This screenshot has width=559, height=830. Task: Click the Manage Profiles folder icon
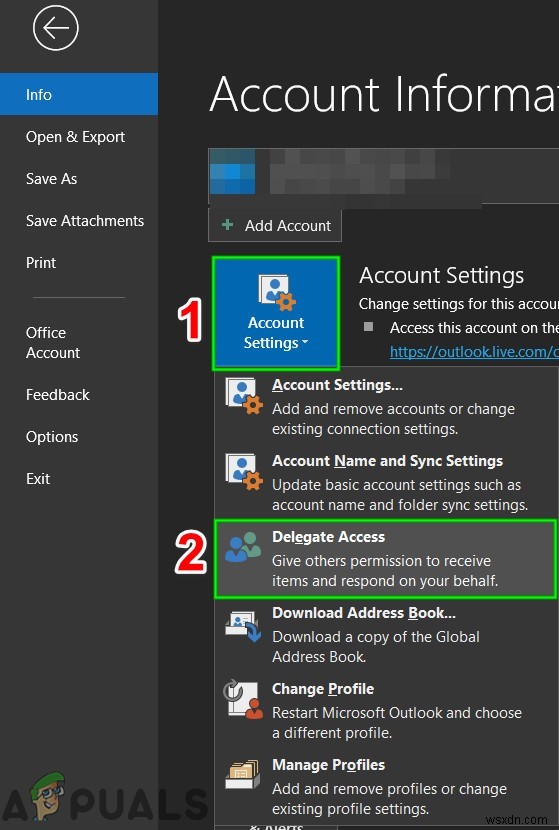[243, 774]
